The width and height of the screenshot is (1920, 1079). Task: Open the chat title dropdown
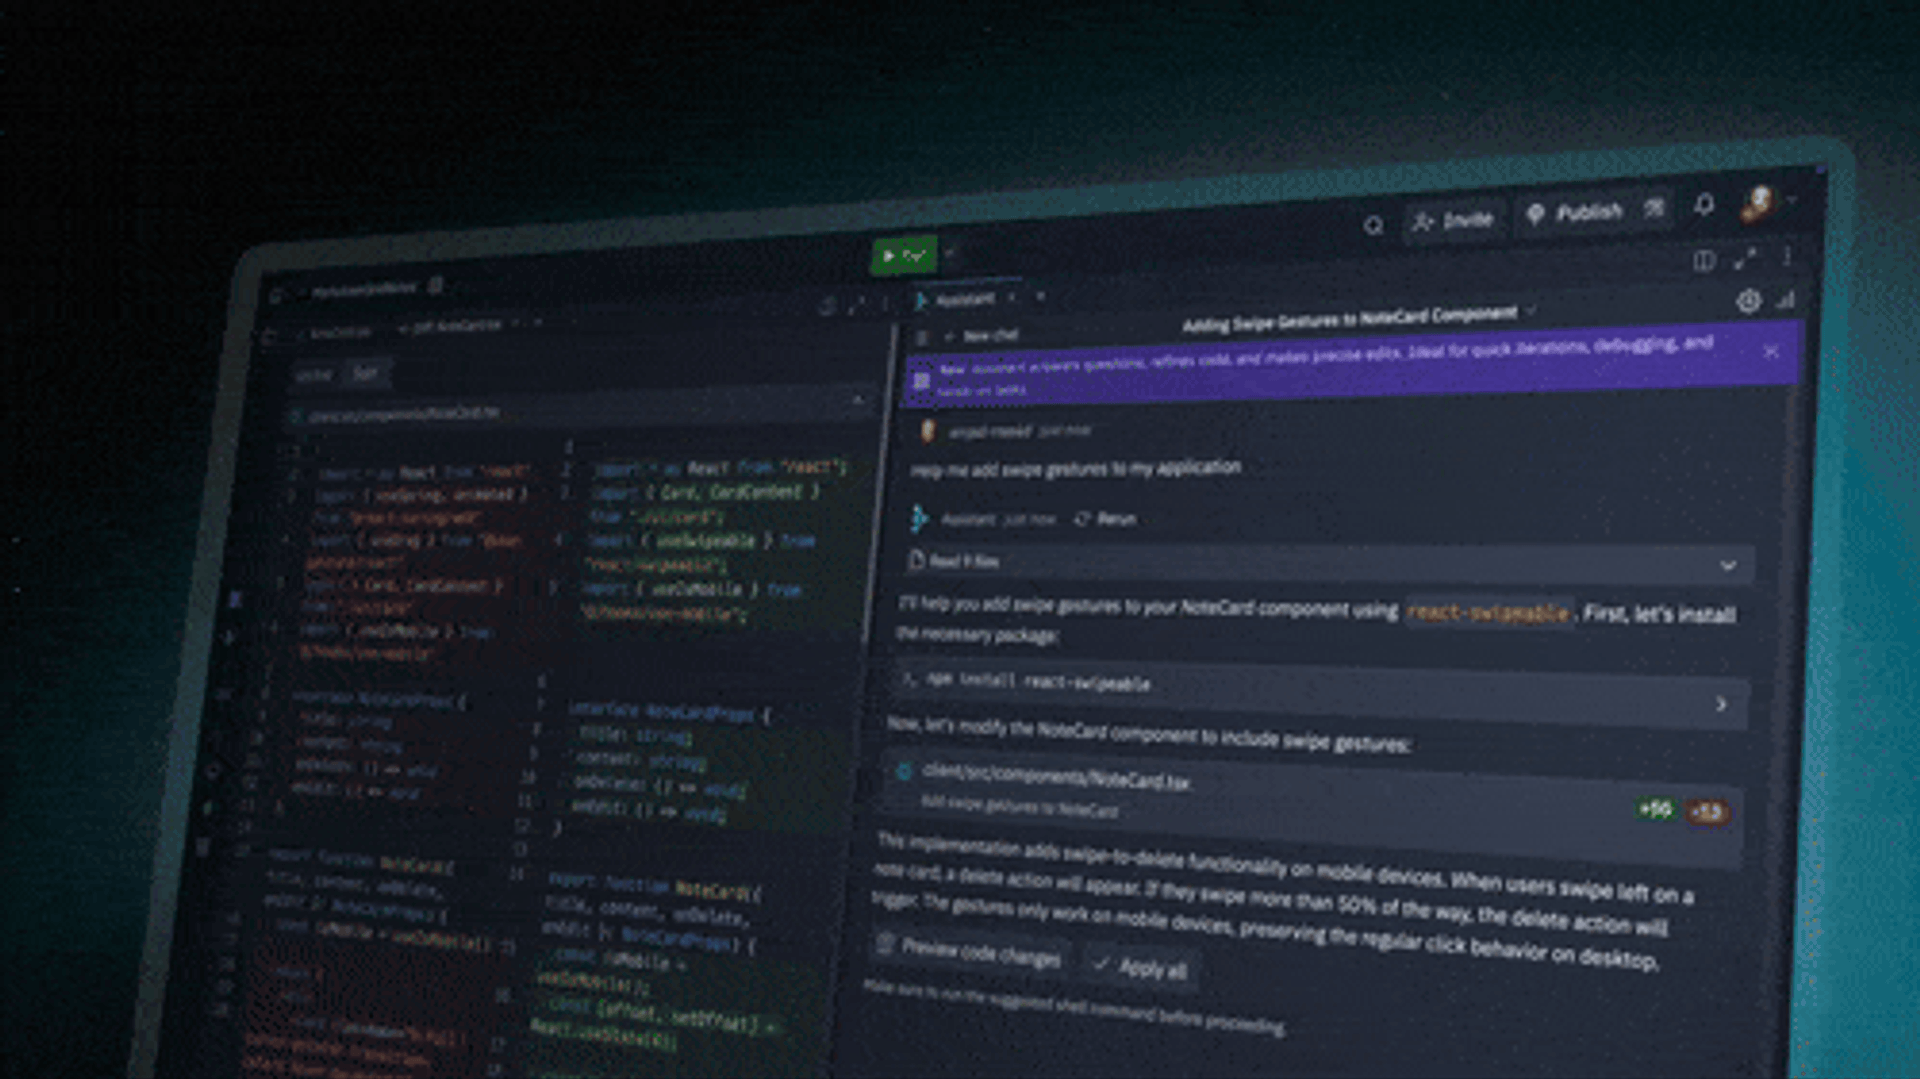coord(1531,310)
